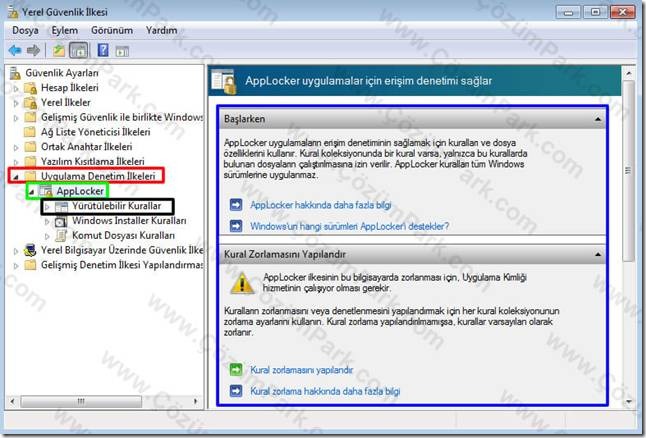Viewport: 646px width, 438px height.
Task: Expand the Hesap İlkeleri tree node
Action: click(16, 88)
